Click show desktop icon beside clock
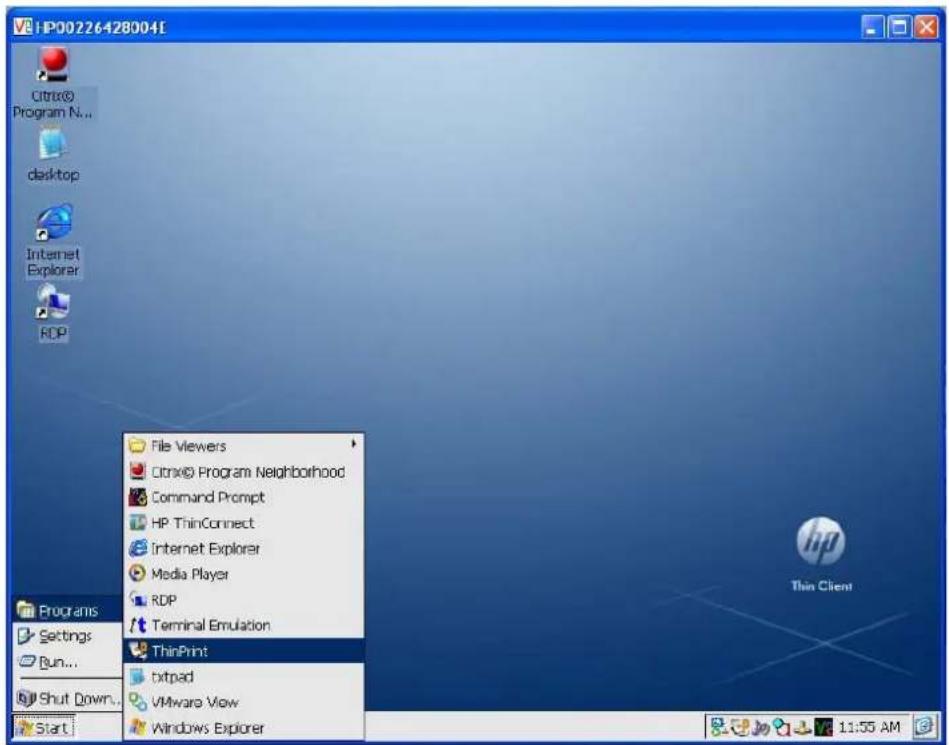Image resolution: width=949 pixels, height=745 pixels. click(x=924, y=726)
